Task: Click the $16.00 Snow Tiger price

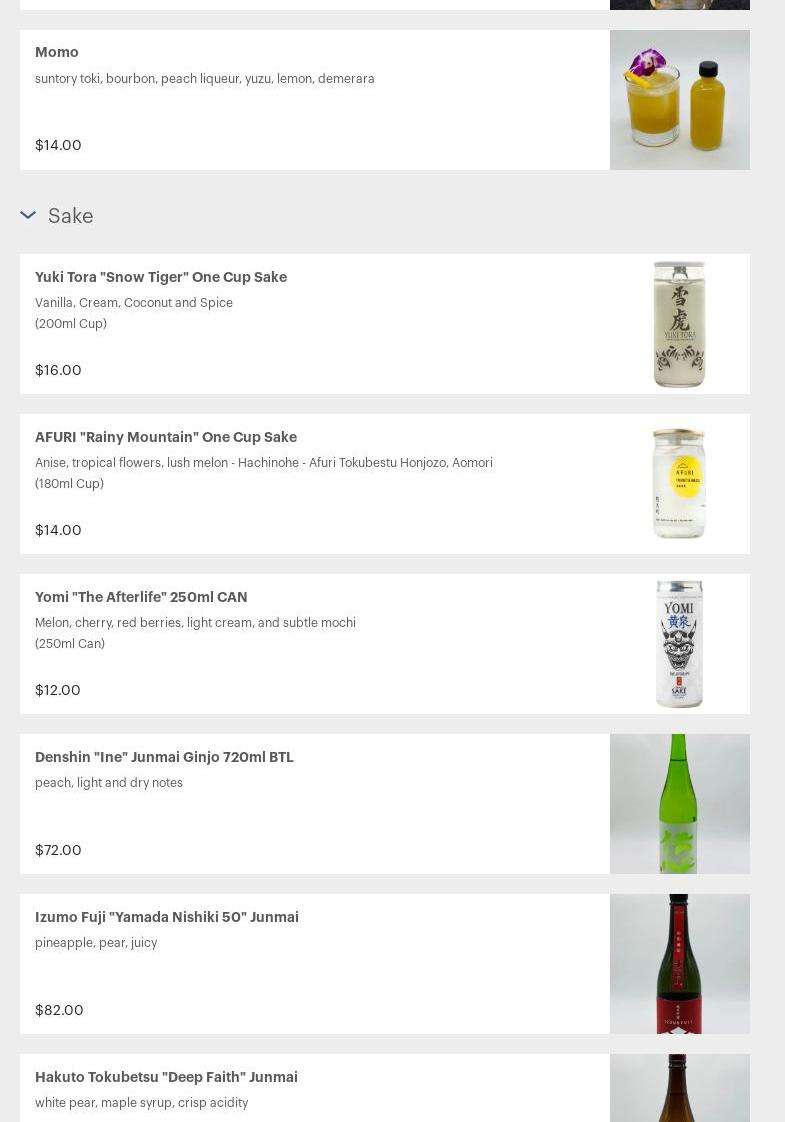Action: coord(58,370)
